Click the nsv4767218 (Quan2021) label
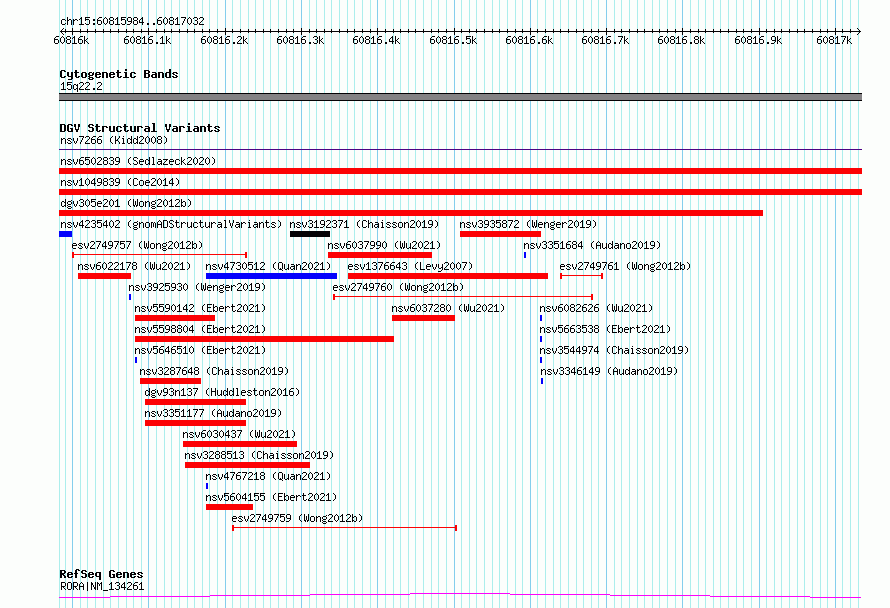This screenshot has width=890, height=608. tap(268, 476)
